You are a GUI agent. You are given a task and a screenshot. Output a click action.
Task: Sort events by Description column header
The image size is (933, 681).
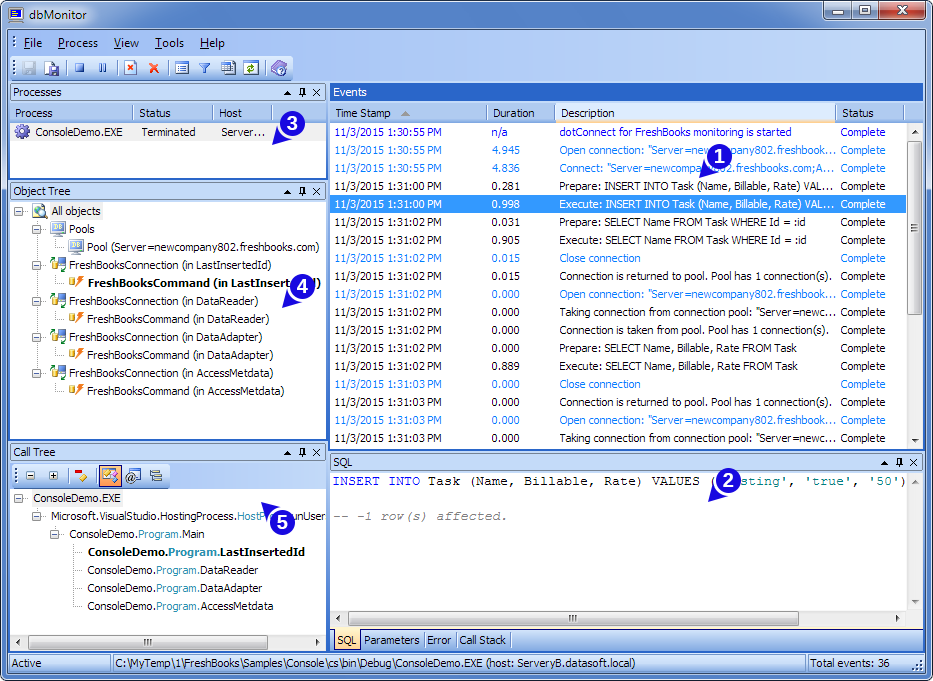[x=695, y=113]
